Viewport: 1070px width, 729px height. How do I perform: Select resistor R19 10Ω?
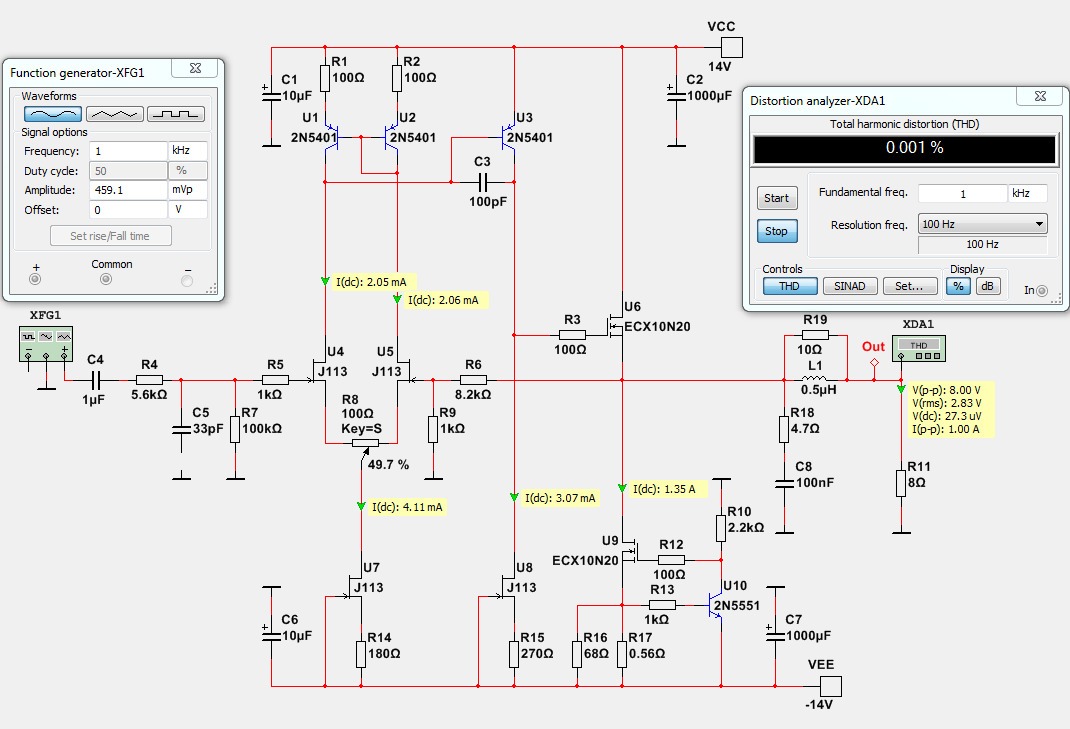pyautogui.click(x=815, y=334)
